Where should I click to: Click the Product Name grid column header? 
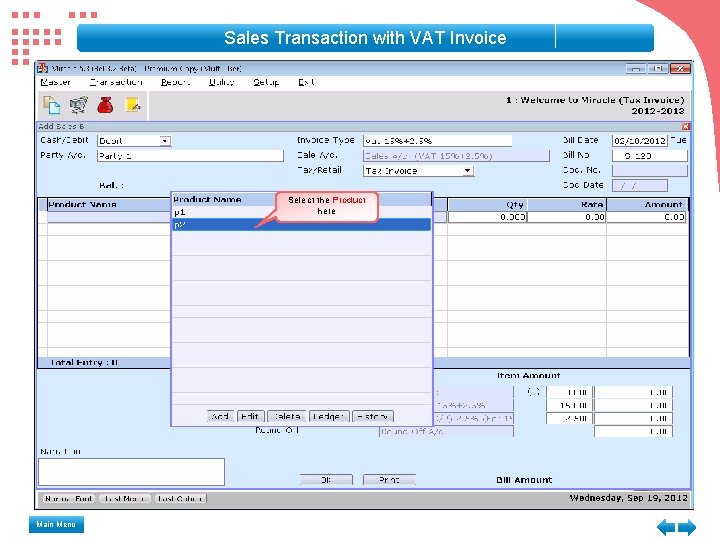pyautogui.click(x=108, y=204)
